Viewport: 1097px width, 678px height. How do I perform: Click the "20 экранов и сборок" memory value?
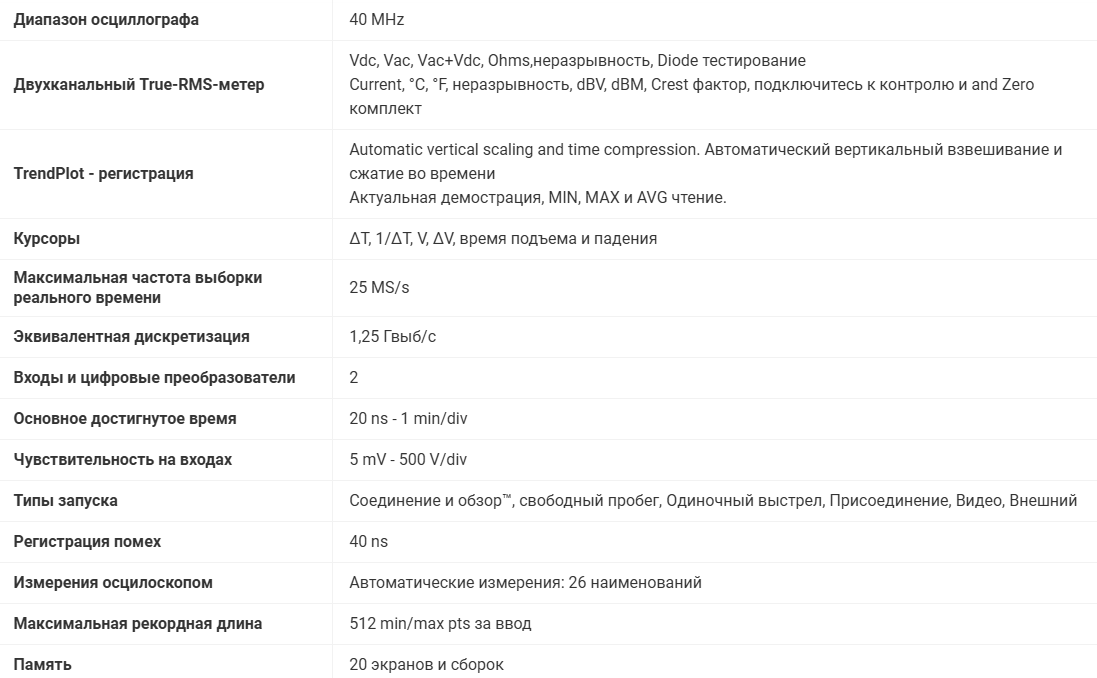[426, 665]
